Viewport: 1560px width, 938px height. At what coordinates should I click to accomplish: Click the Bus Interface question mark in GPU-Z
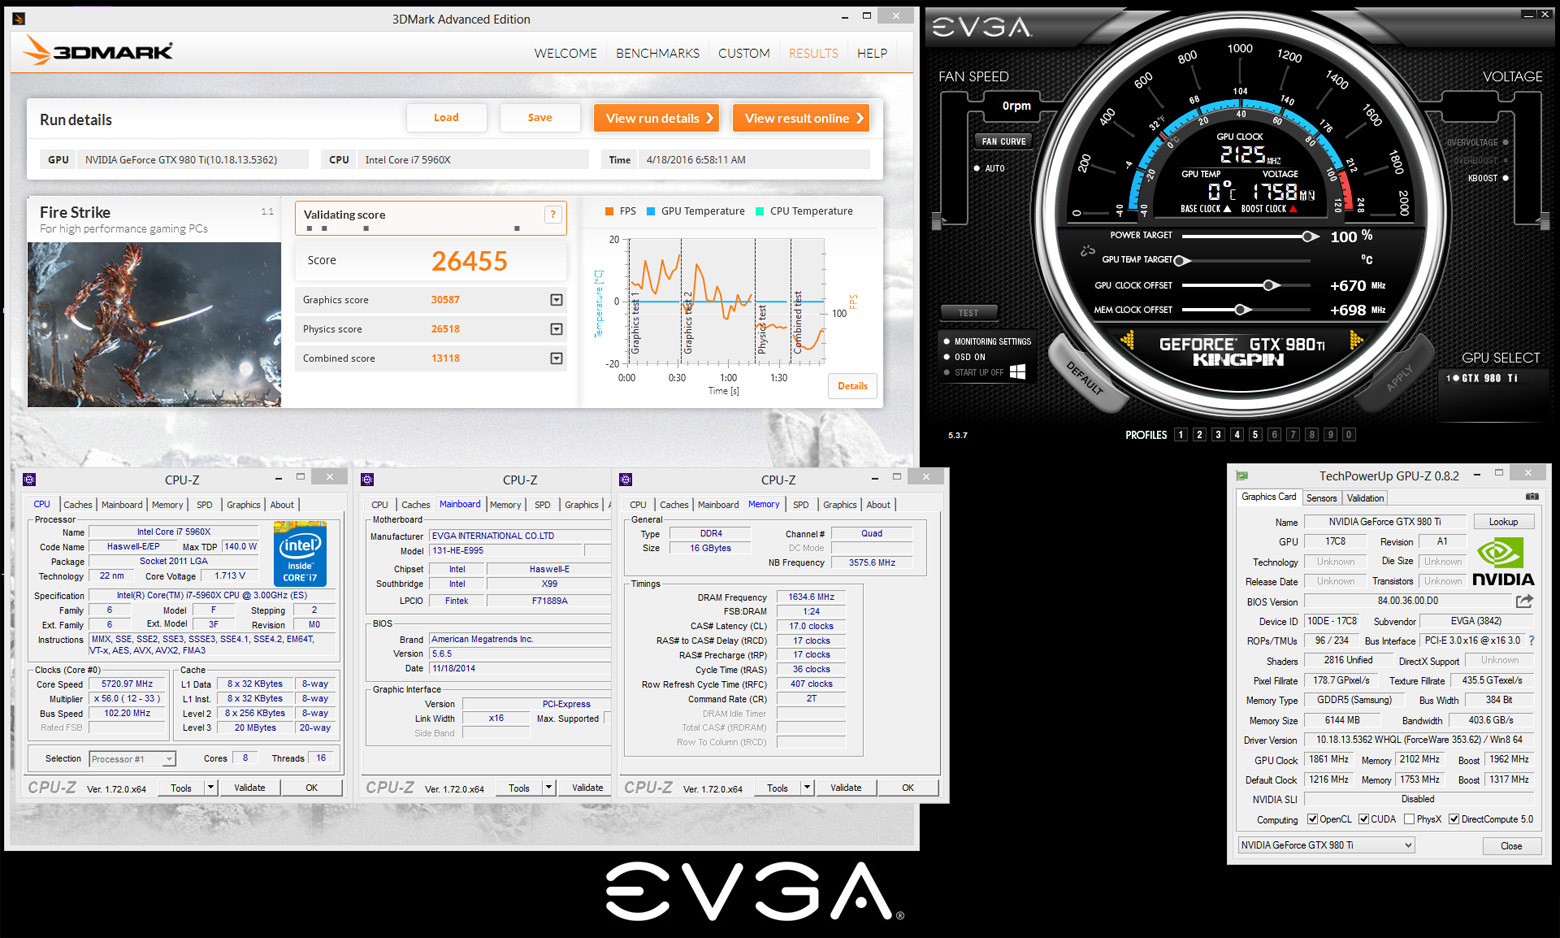tap(1531, 640)
